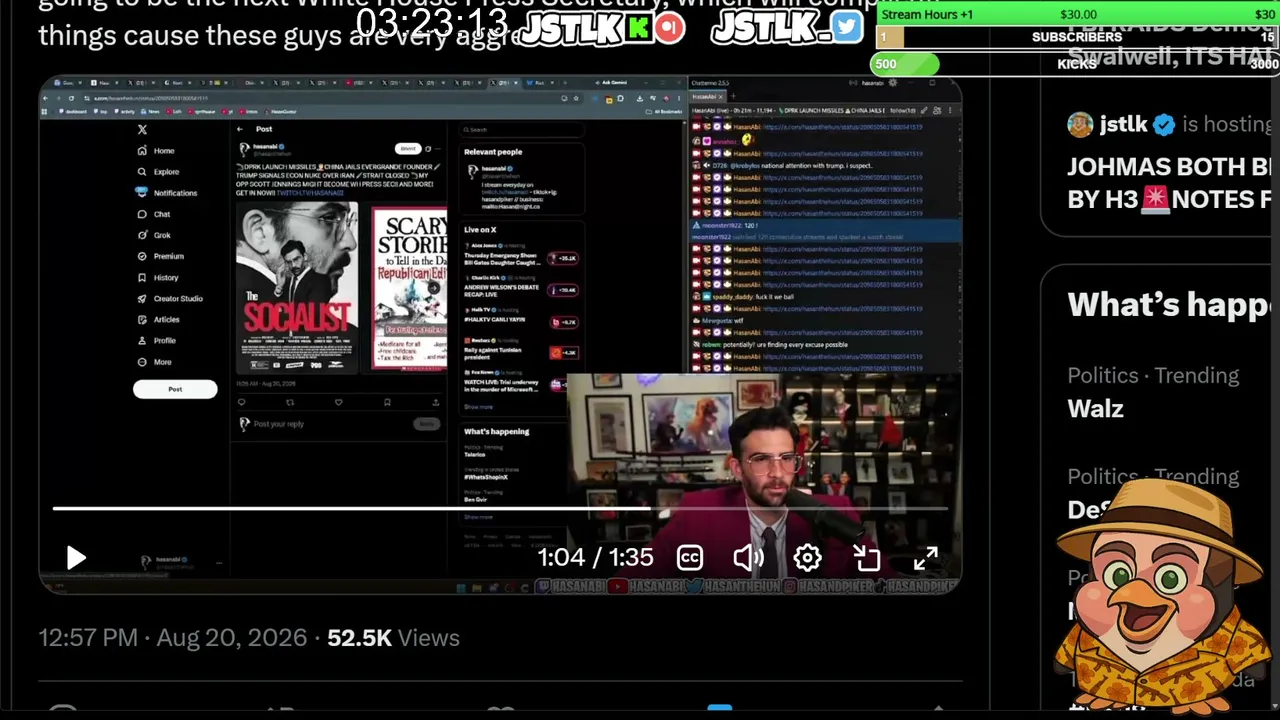Click the jstlk host avatar
Screen dimensions: 1280x720
1080,125
